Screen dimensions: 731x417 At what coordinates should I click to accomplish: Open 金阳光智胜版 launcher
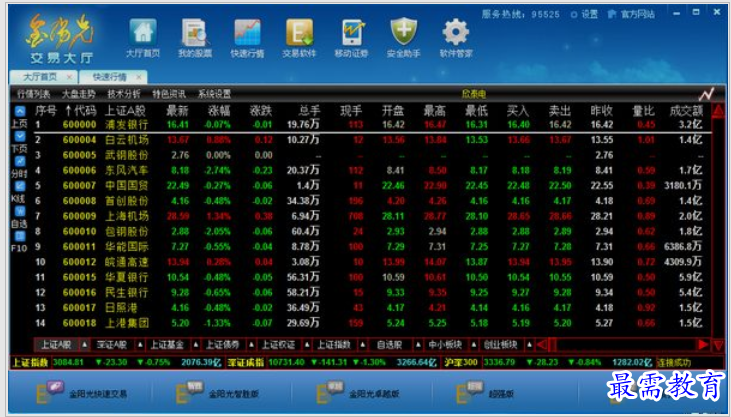(218, 393)
